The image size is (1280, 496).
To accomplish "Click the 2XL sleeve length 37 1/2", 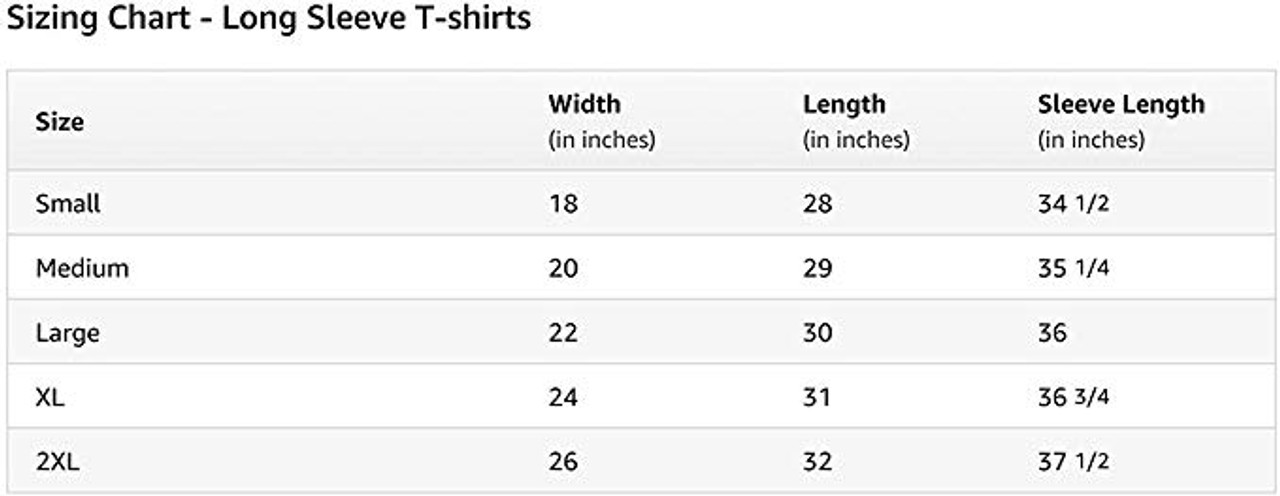I will point(1074,461).
